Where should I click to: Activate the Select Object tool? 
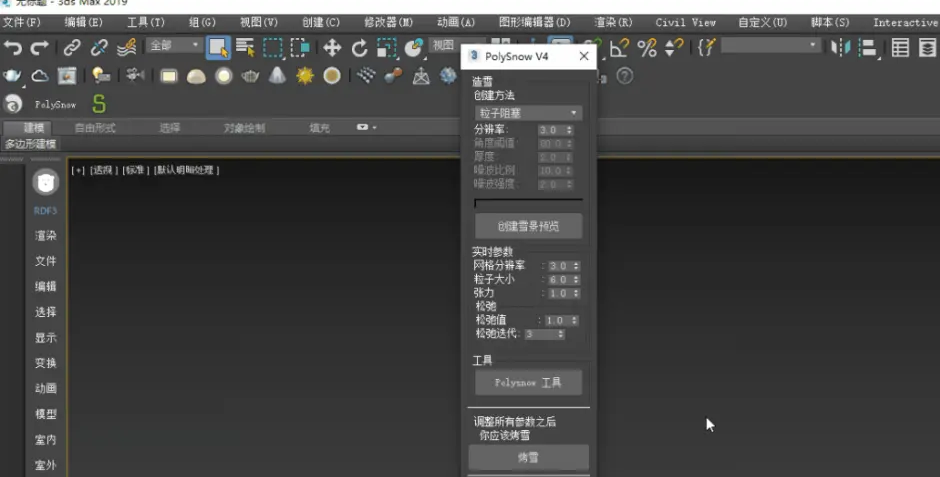218,47
